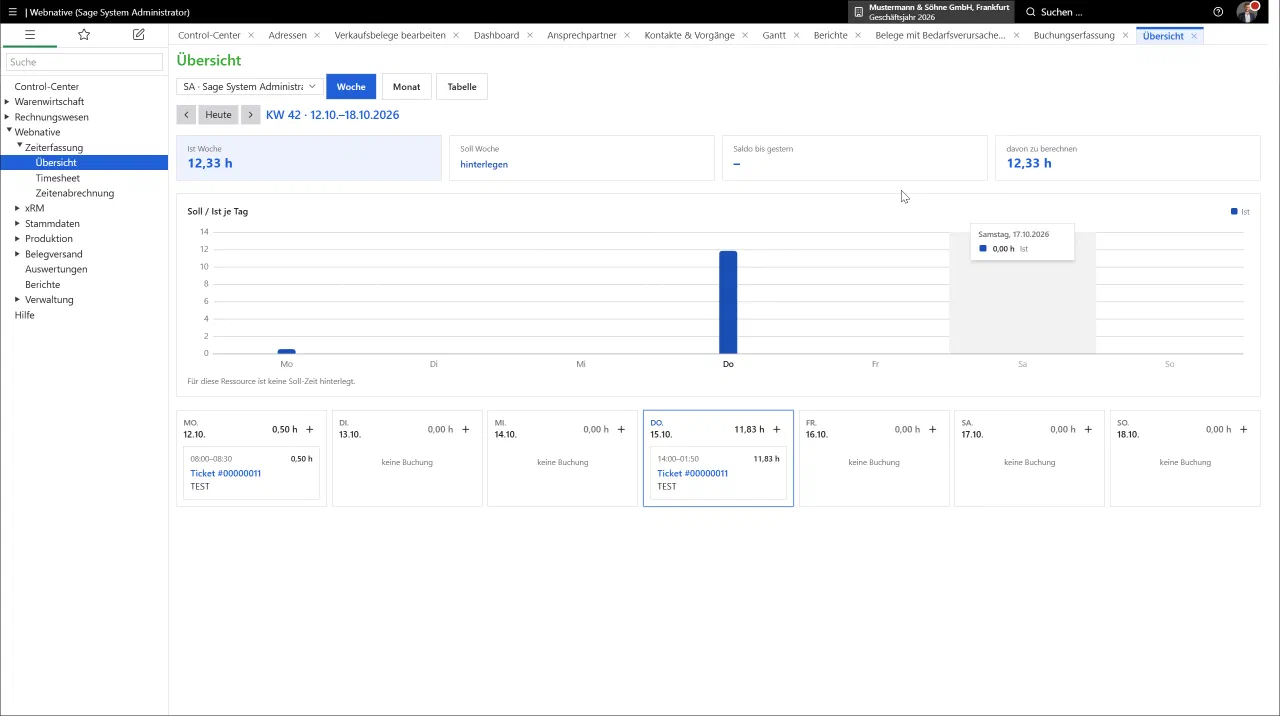Switch to the Adressen tab
Viewport: 1280px width, 716px height.
288,35
